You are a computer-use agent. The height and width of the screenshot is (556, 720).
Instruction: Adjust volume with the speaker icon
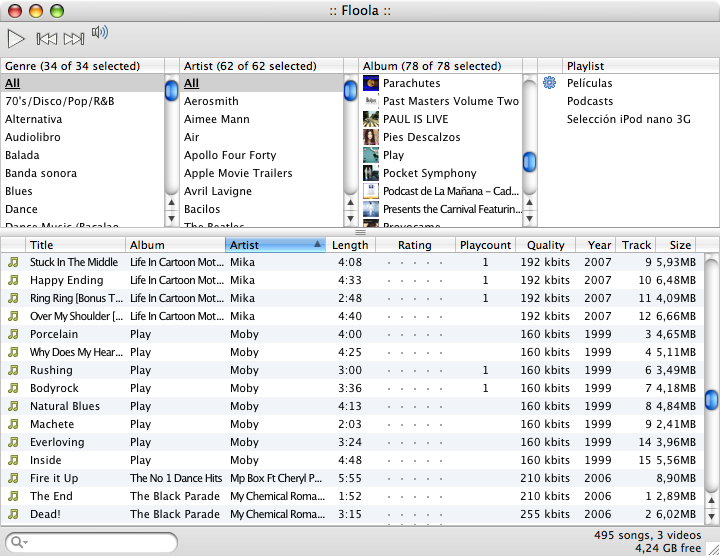(100, 32)
